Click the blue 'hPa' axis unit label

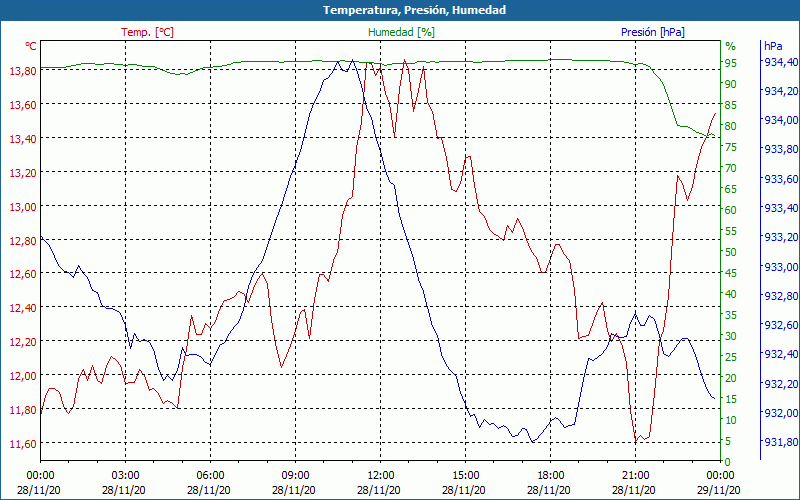pos(773,46)
